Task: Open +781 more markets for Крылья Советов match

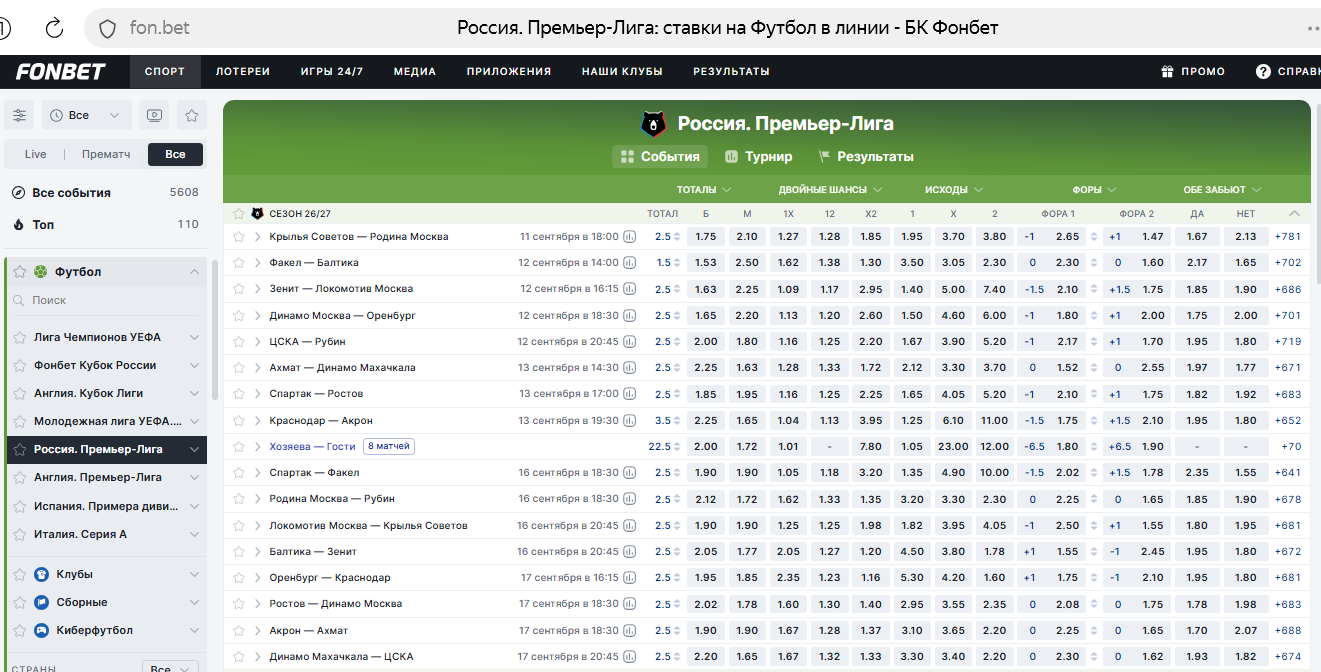Action: coord(1288,237)
